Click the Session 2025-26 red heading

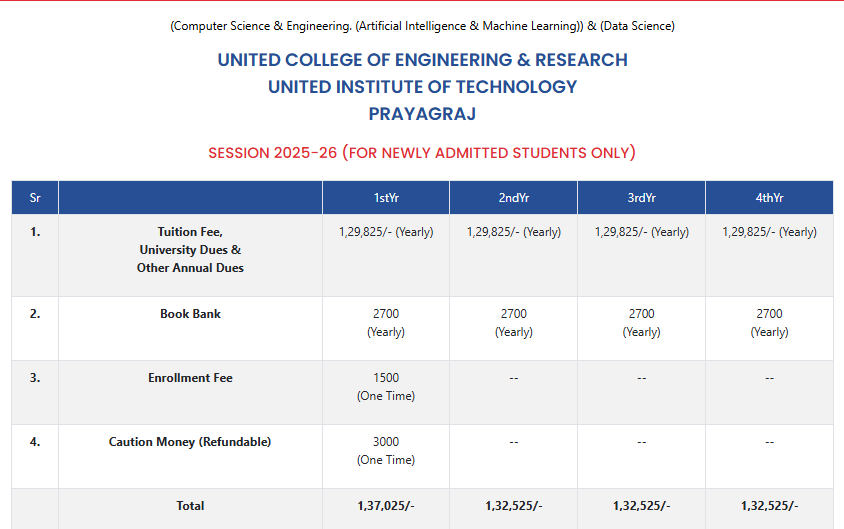tap(422, 153)
